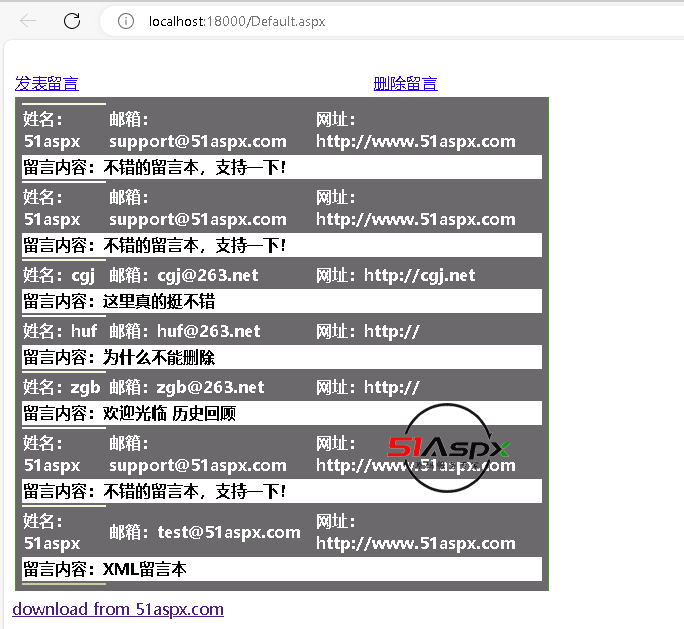Click name zgb in fifth entry
The width and height of the screenshot is (684, 629).
[86, 387]
